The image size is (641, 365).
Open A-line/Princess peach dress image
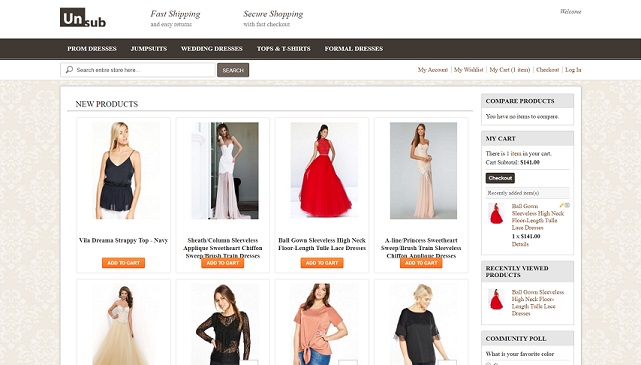tap(424, 170)
